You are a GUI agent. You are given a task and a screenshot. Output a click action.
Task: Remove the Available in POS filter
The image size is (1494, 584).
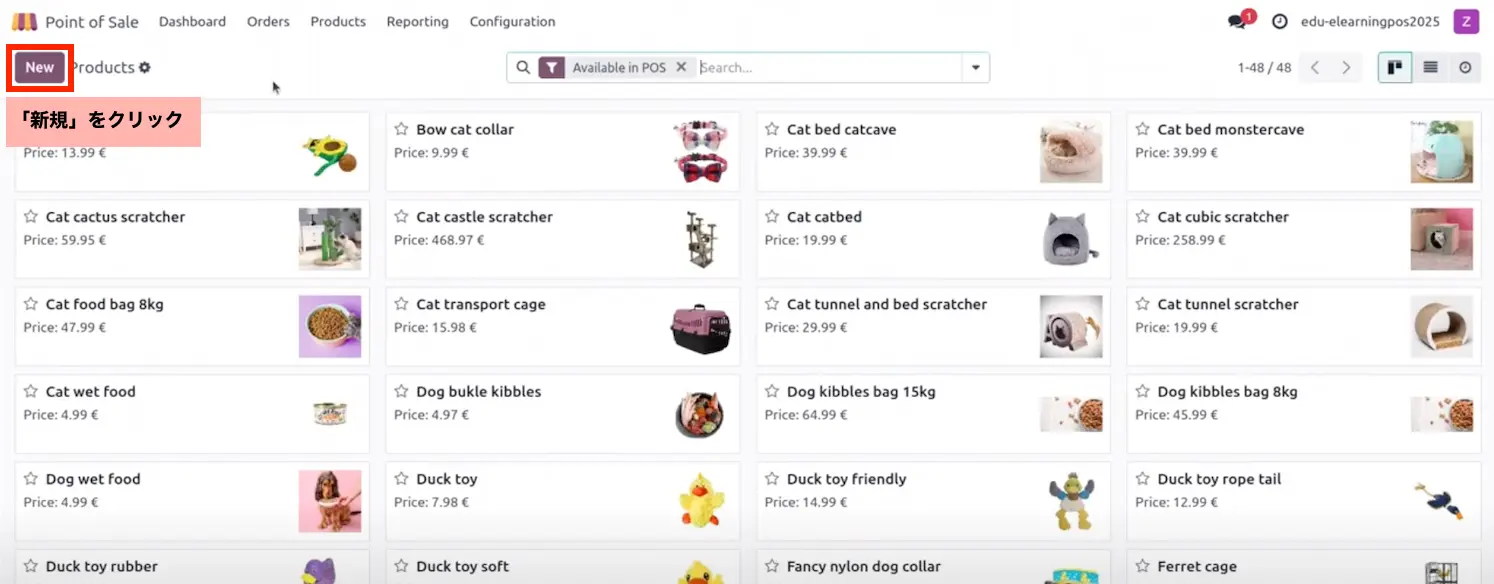click(681, 68)
